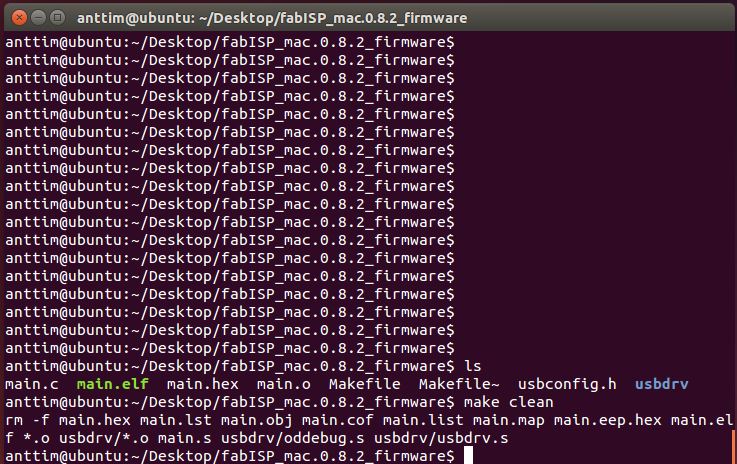Click the main.c file name
Image resolution: width=737 pixels, height=464 pixels.
click(31, 384)
